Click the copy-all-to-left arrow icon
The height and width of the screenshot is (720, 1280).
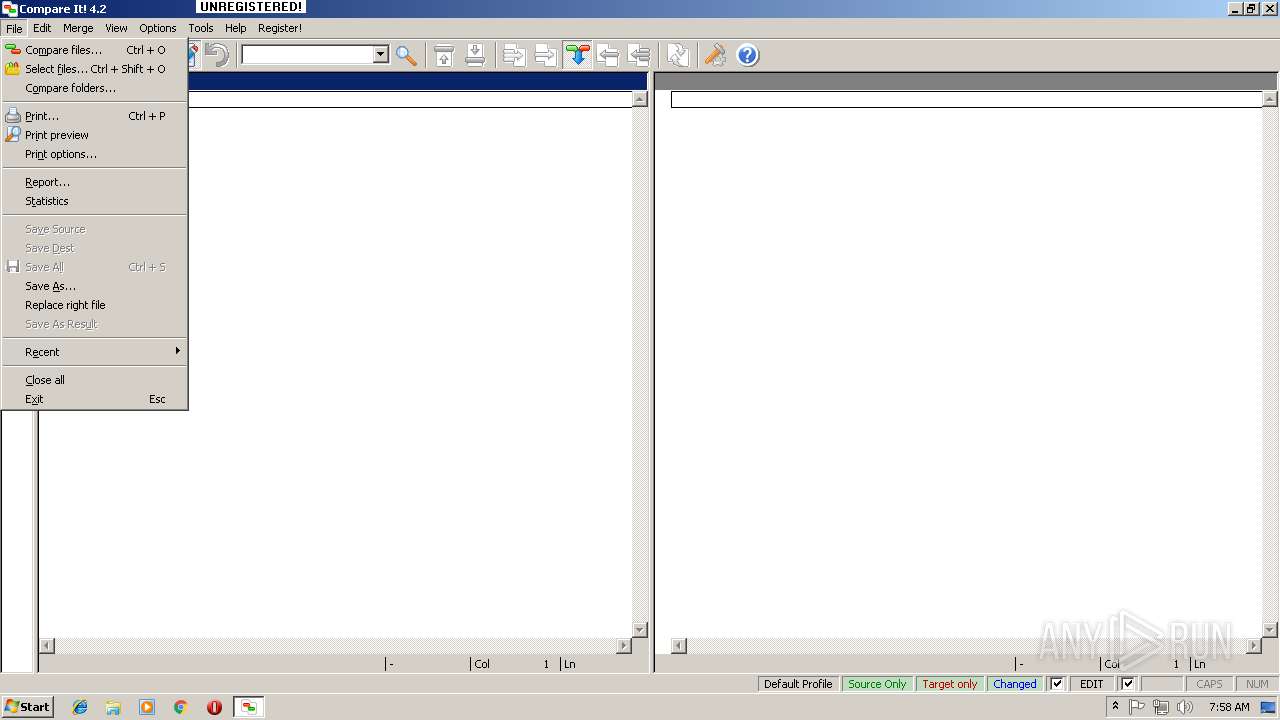point(639,55)
